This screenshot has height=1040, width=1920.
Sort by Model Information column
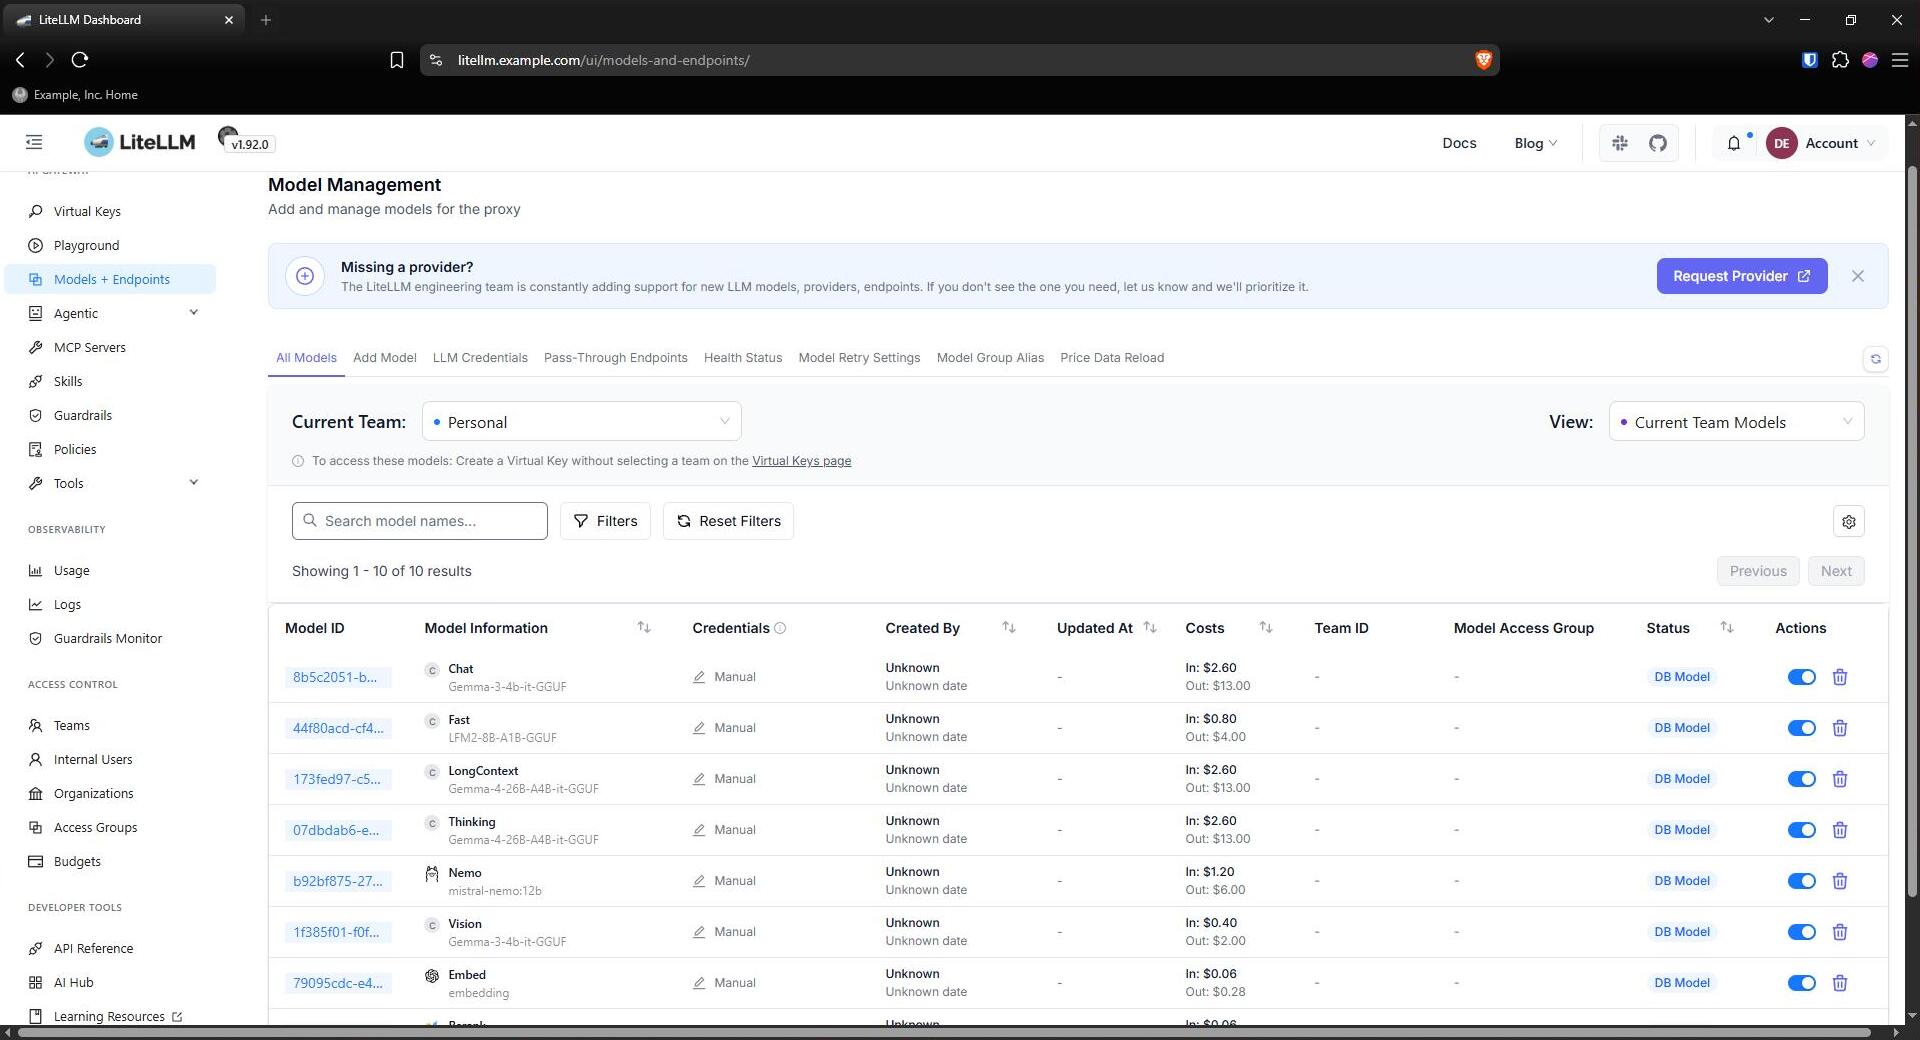click(644, 628)
